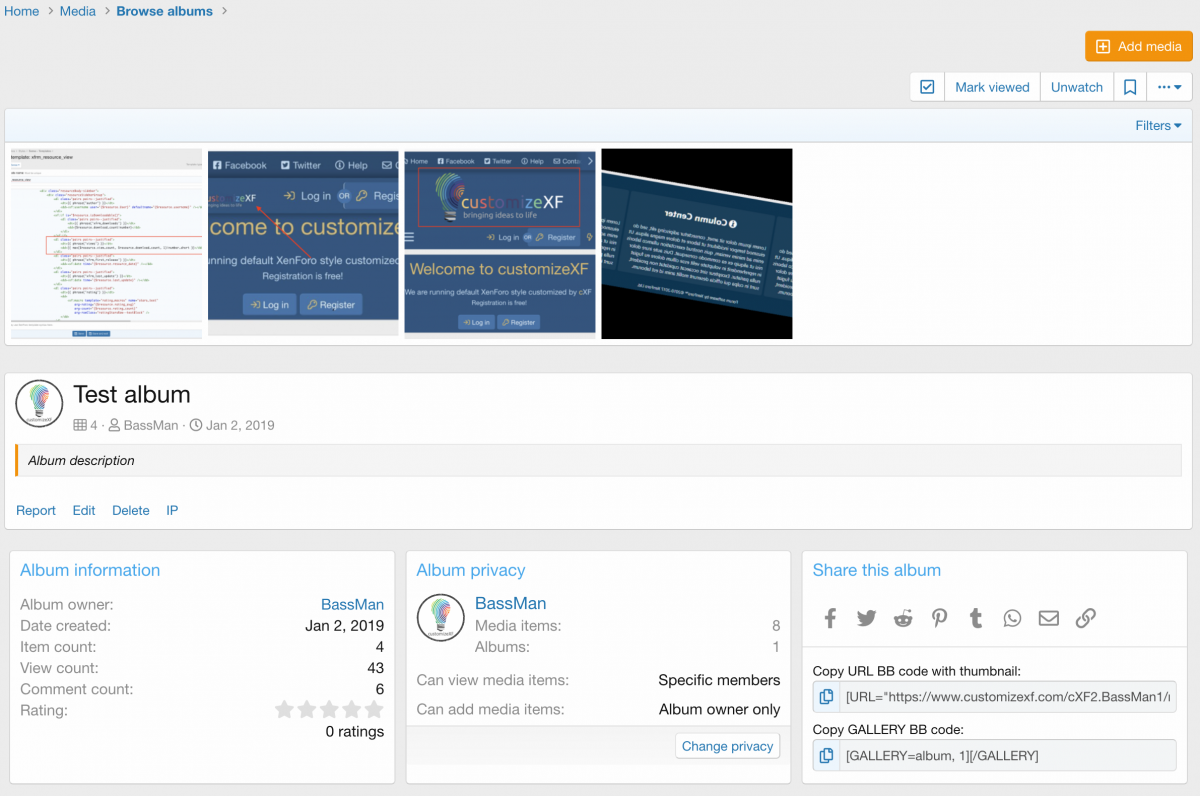This screenshot has height=796, width=1200.
Task: Copy the URL BB code clipboard icon
Action: click(826, 697)
